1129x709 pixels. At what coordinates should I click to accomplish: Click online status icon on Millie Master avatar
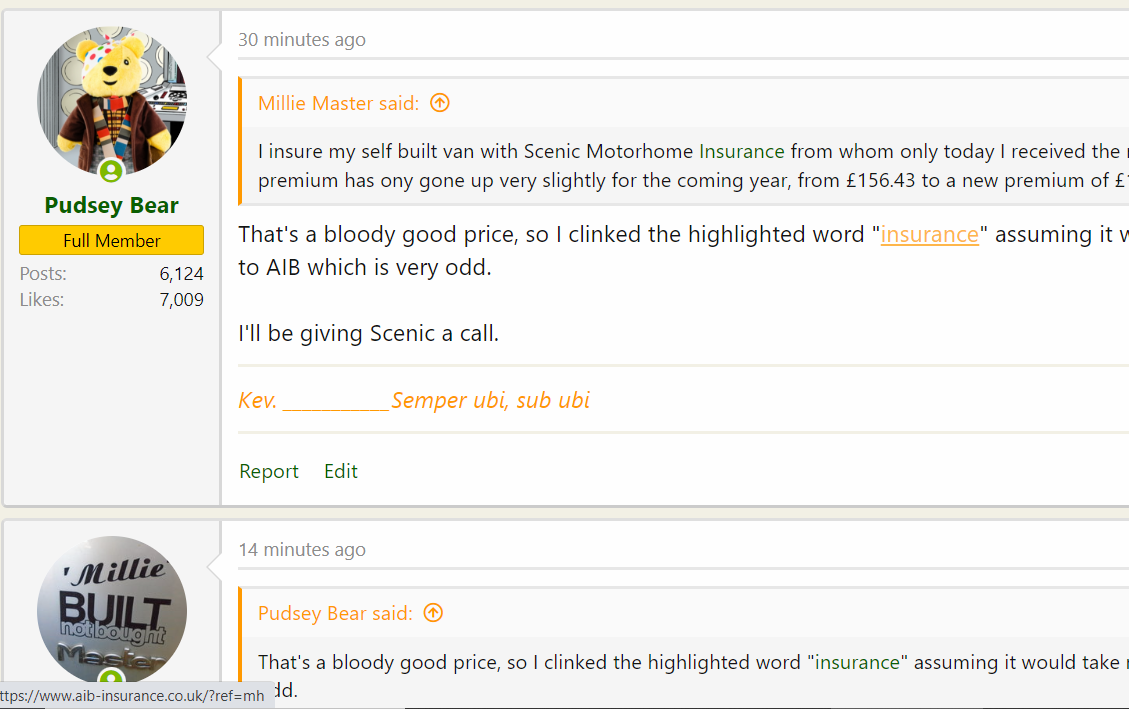[x=112, y=679]
